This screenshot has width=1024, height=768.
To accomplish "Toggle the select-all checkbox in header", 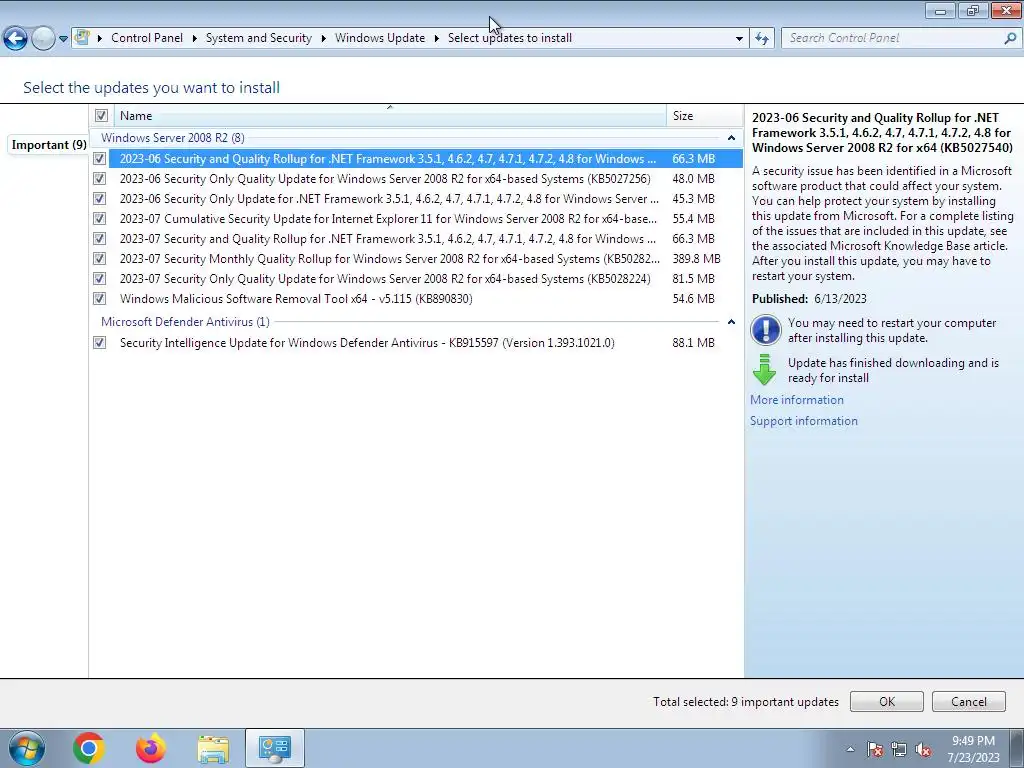I will [x=101, y=116].
